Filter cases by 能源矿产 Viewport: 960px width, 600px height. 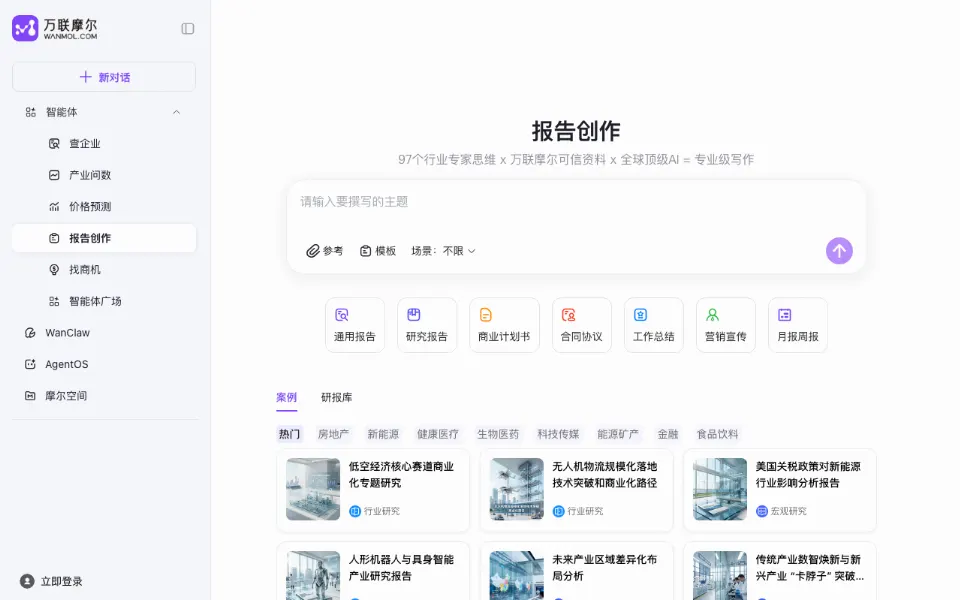pyautogui.click(x=618, y=434)
